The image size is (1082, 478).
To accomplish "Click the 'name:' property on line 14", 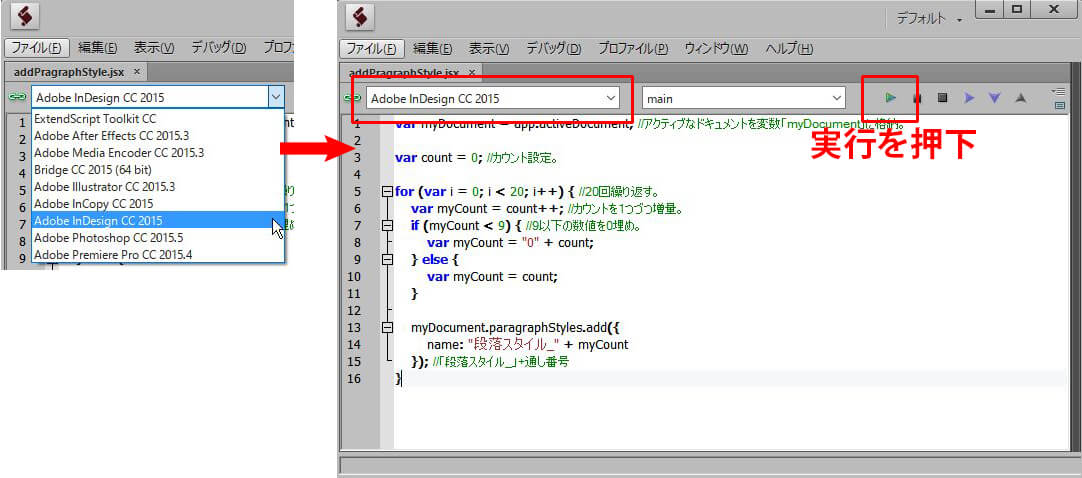I will point(446,344).
